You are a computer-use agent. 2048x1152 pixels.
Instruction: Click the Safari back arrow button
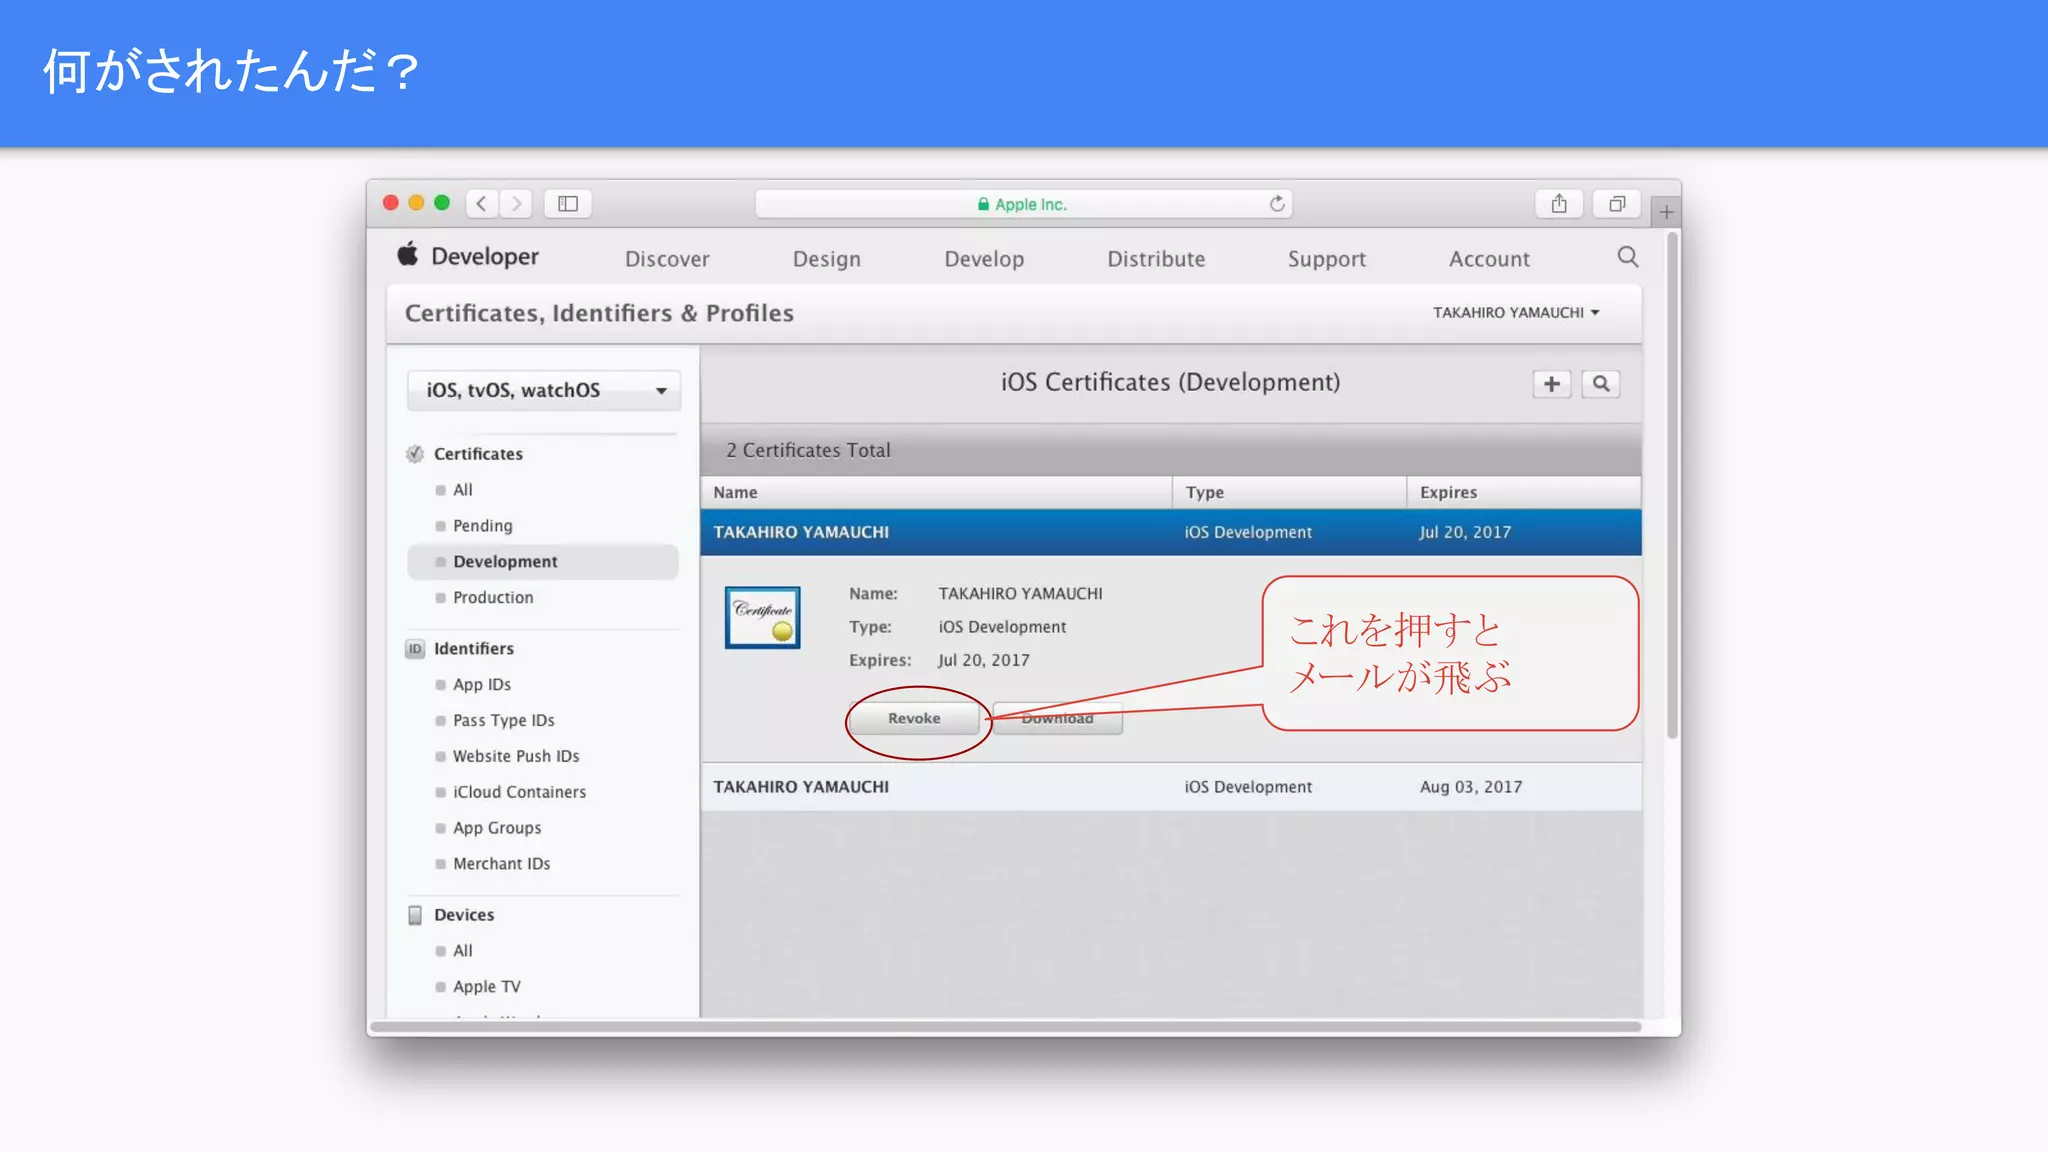[x=482, y=204]
